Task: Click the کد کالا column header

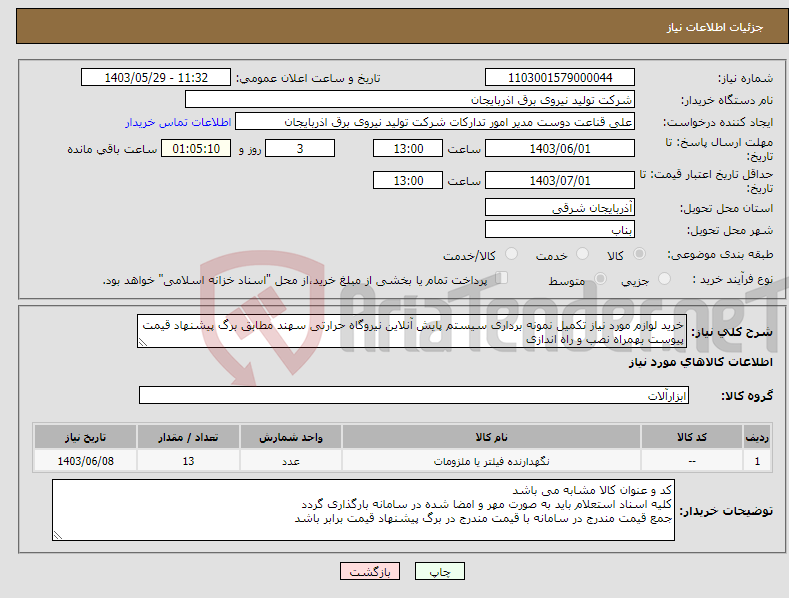Action: (x=692, y=437)
